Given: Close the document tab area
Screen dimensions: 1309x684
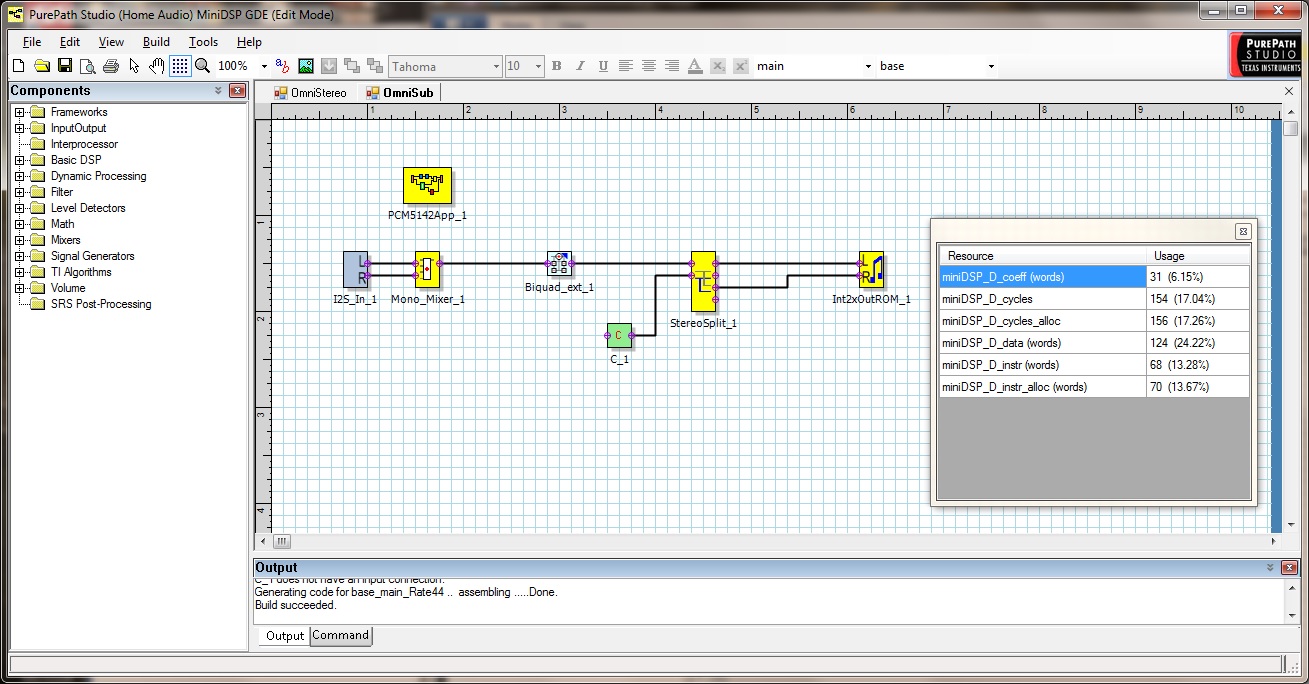Looking at the screenshot, I should [x=1289, y=92].
